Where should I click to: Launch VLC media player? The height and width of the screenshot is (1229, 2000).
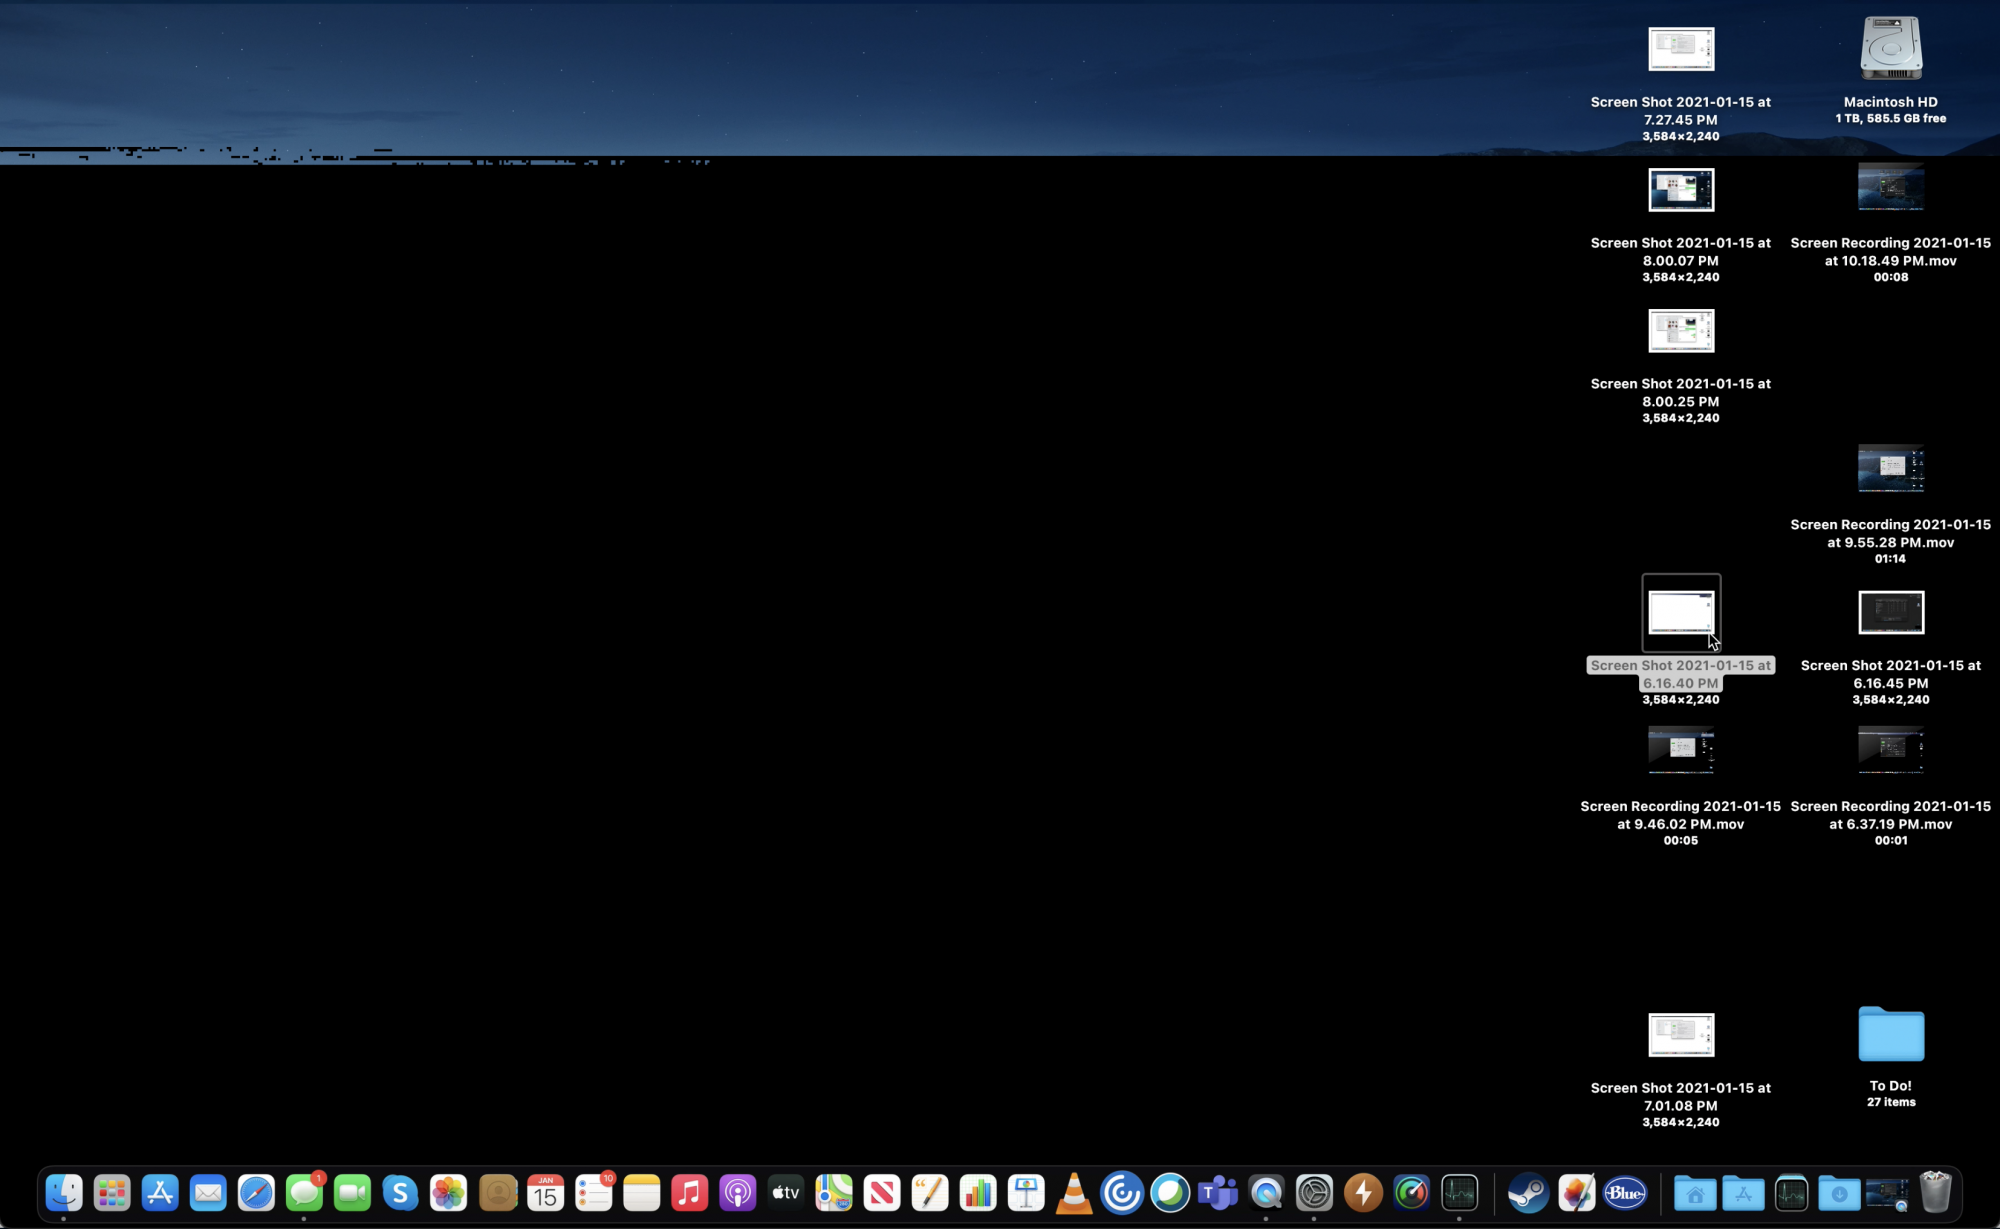(x=1076, y=1192)
